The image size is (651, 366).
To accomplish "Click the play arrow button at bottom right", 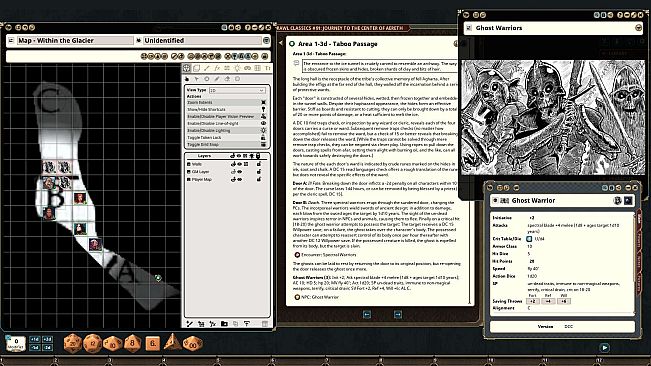I will pyautogui.click(x=604, y=348).
